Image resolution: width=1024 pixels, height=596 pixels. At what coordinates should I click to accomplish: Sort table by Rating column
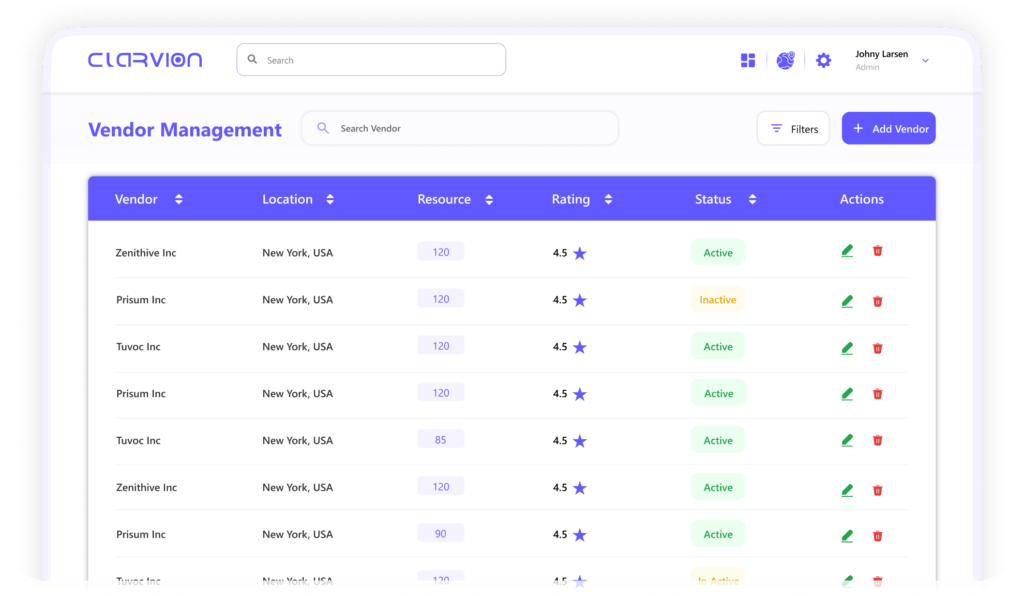pos(608,200)
